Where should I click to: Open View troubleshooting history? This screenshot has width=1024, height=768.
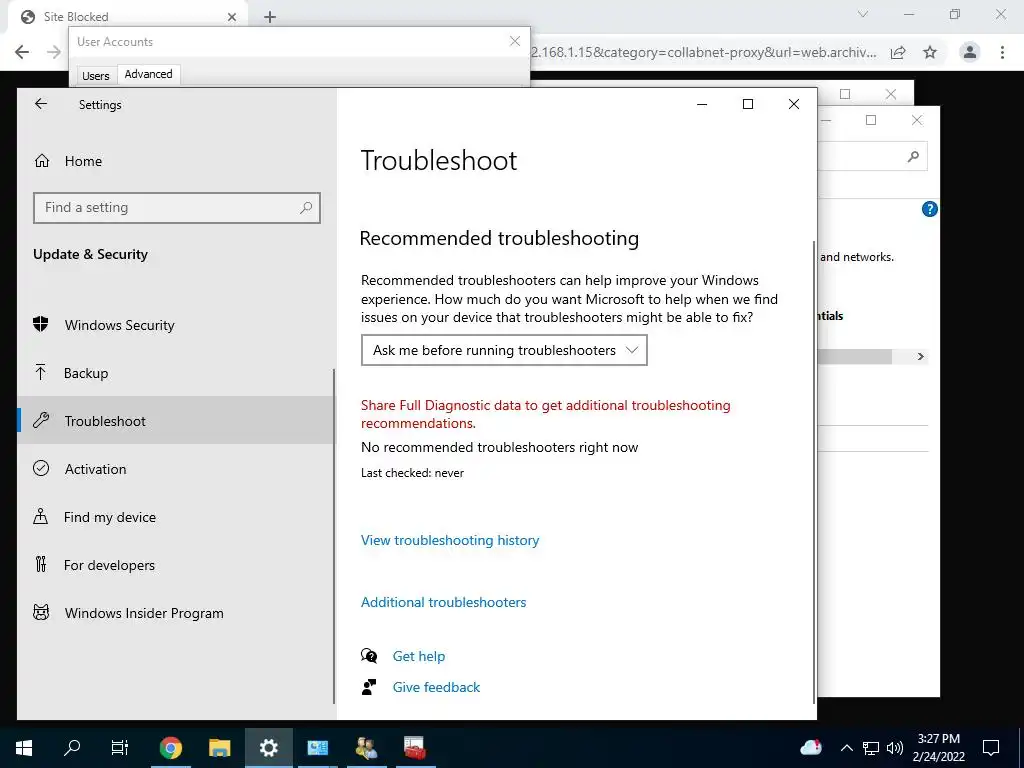tap(450, 540)
